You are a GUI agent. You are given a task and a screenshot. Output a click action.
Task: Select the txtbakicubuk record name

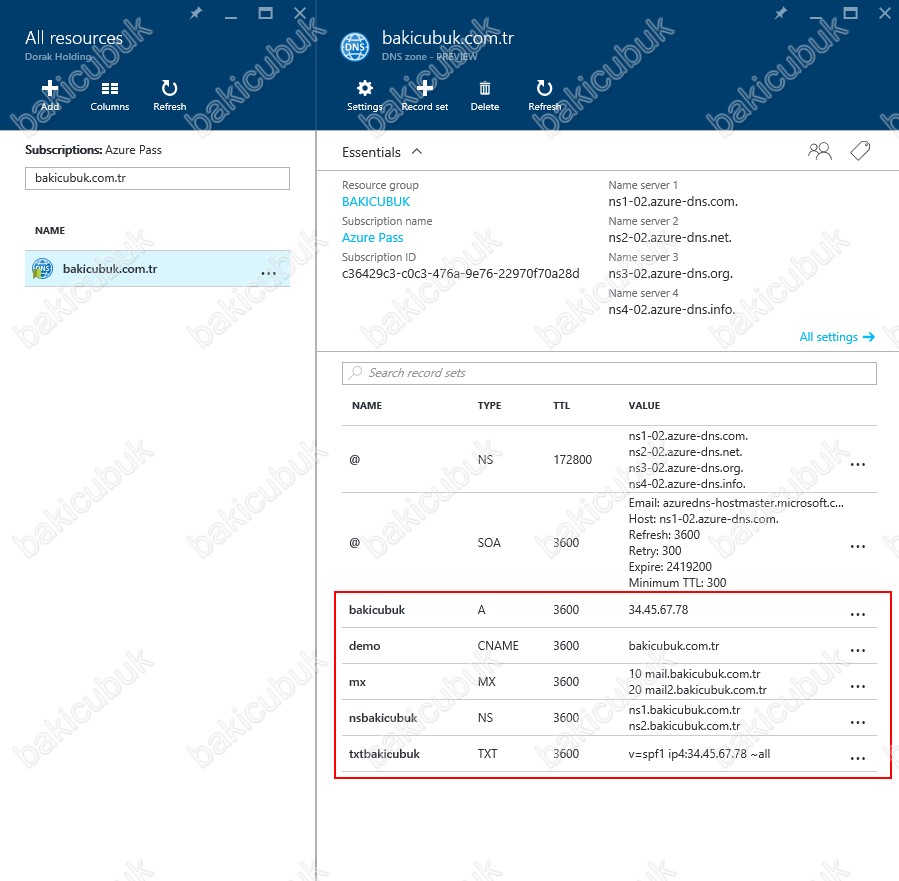[384, 754]
